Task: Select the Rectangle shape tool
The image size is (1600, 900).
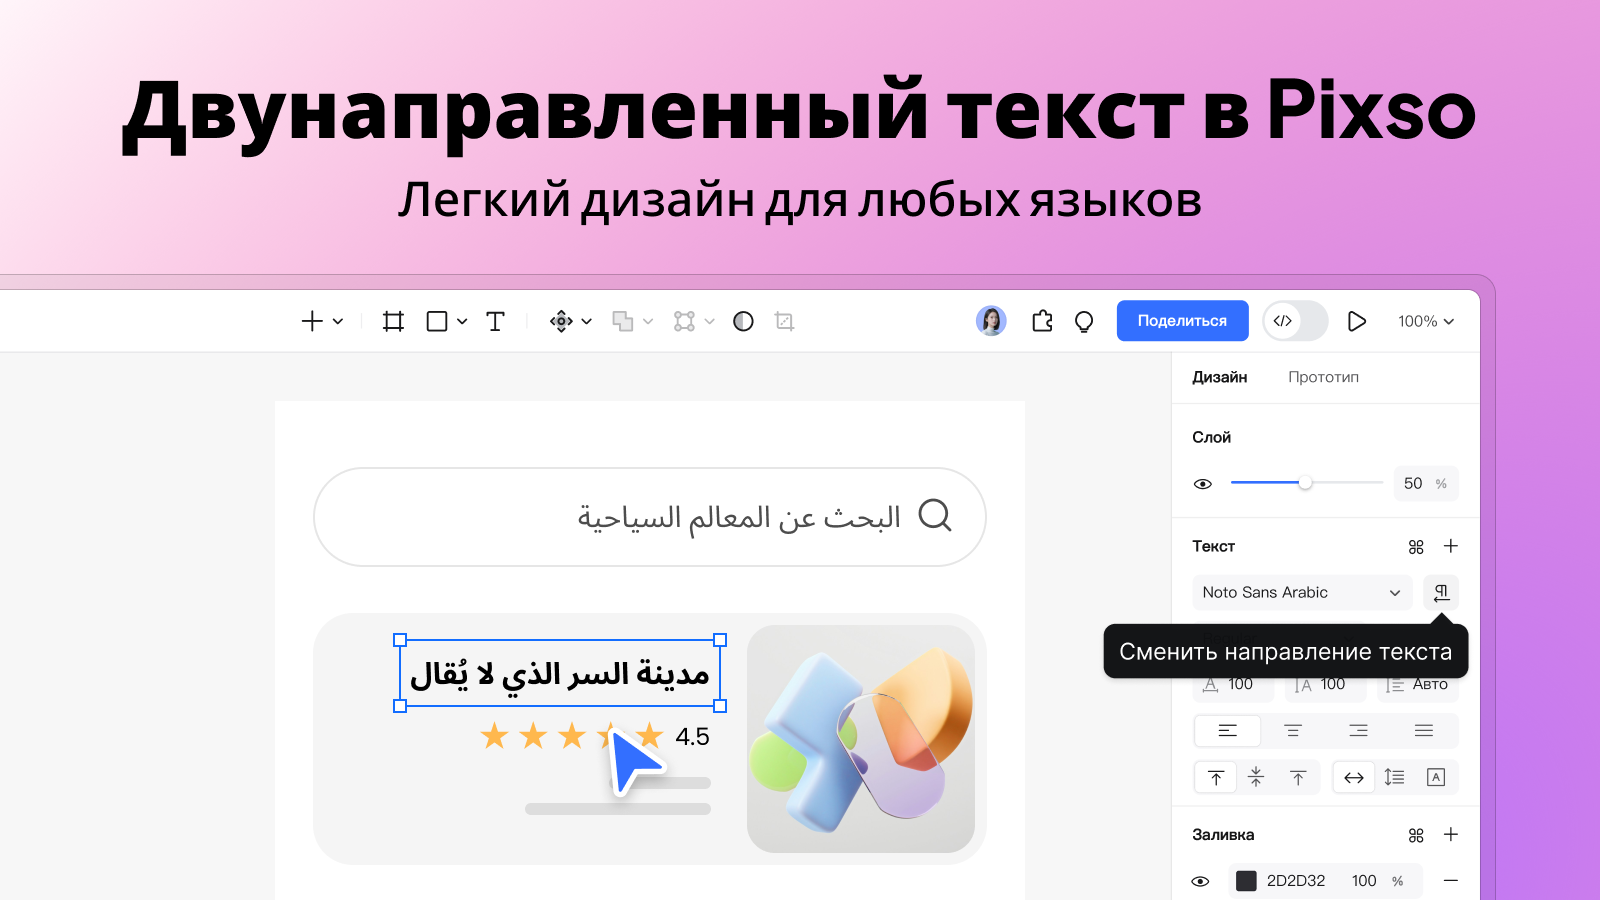Action: click(x=437, y=321)
